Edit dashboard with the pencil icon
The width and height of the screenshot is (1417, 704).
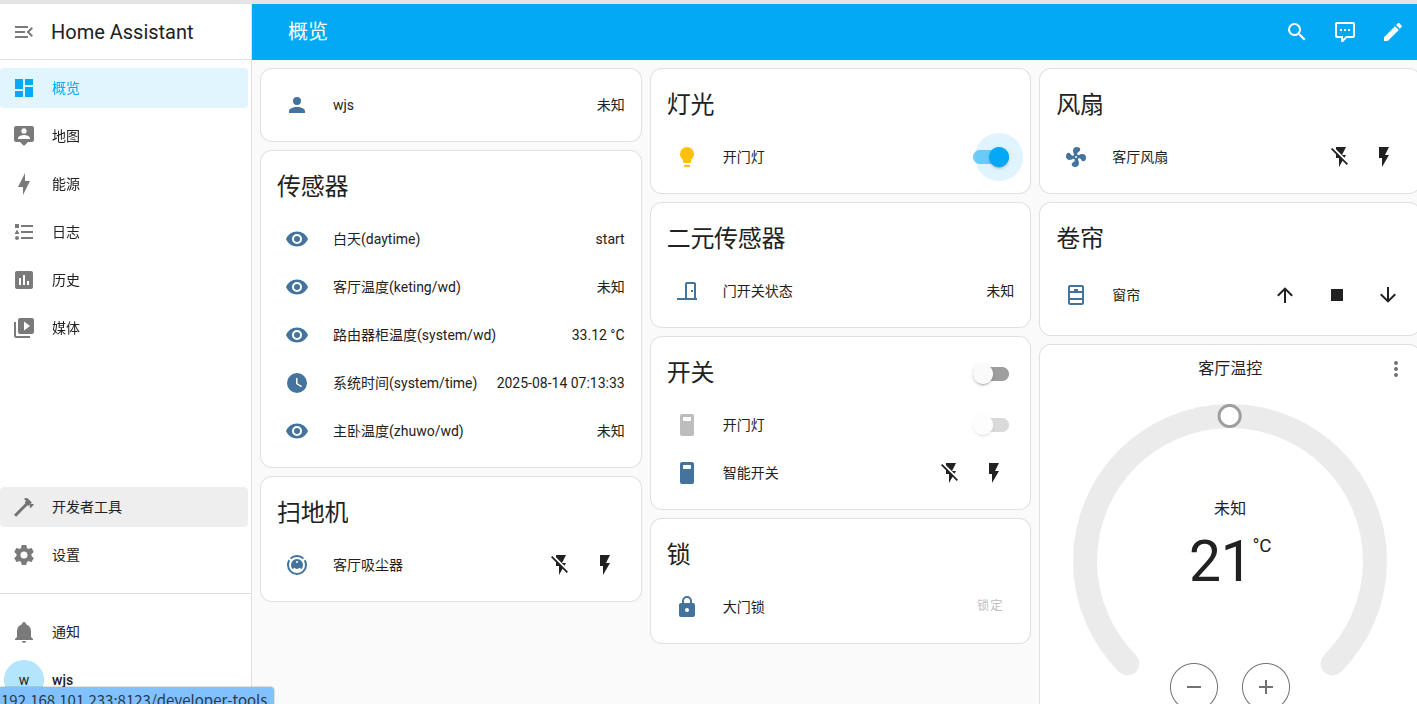1393,32
